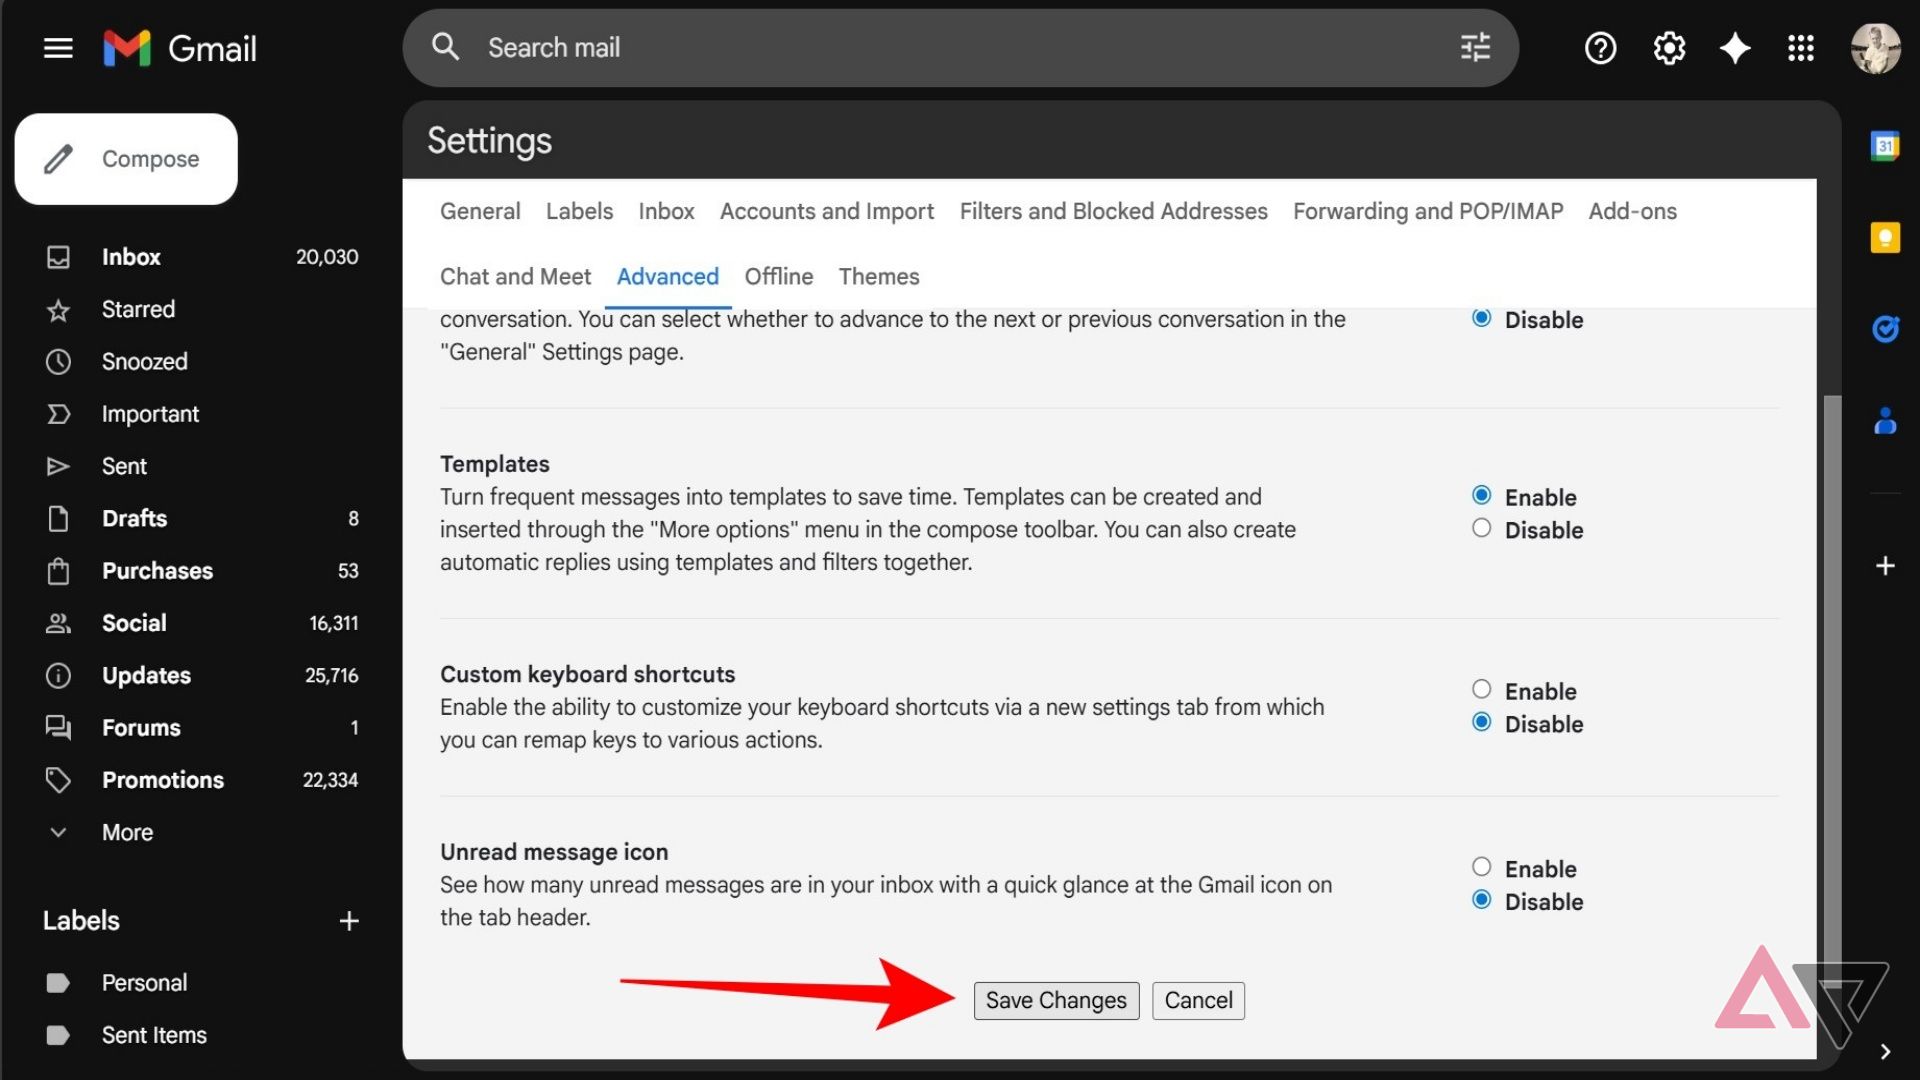The height and width of the screenshot is (1080, 1920).
Task: Enable Custom keyboard shortcuts
Action: point(1481,690)
